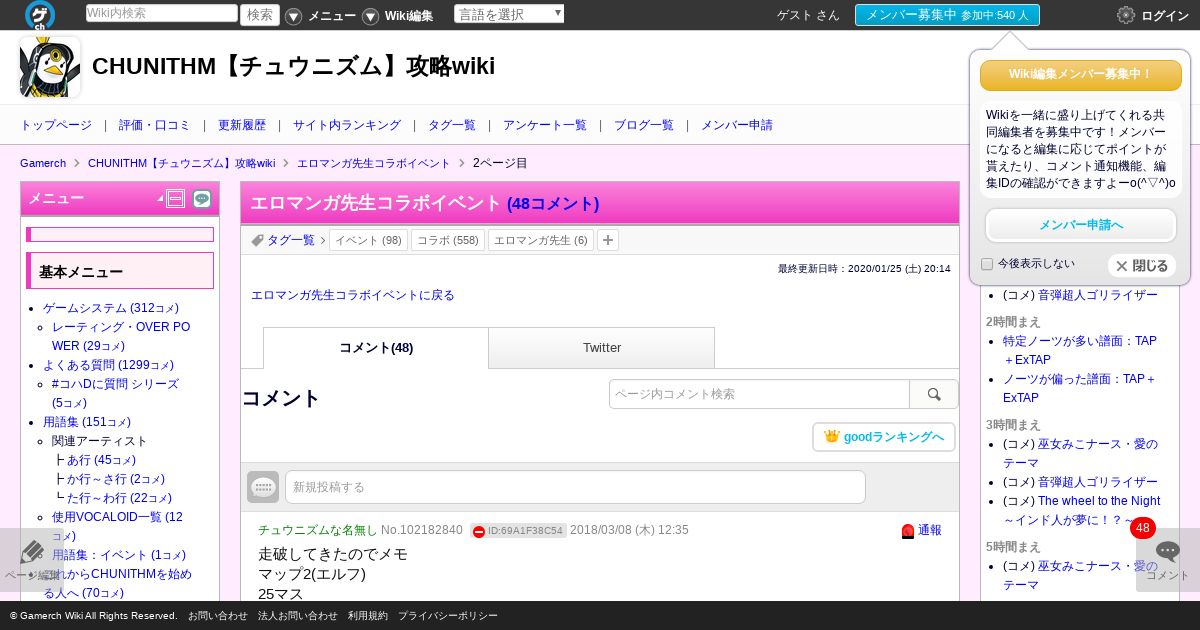Viewport: 1200px width, 630px height.
Task: Open the サイト内ランキング nav item
Action: pyautogui.click(x=347, y=125)
